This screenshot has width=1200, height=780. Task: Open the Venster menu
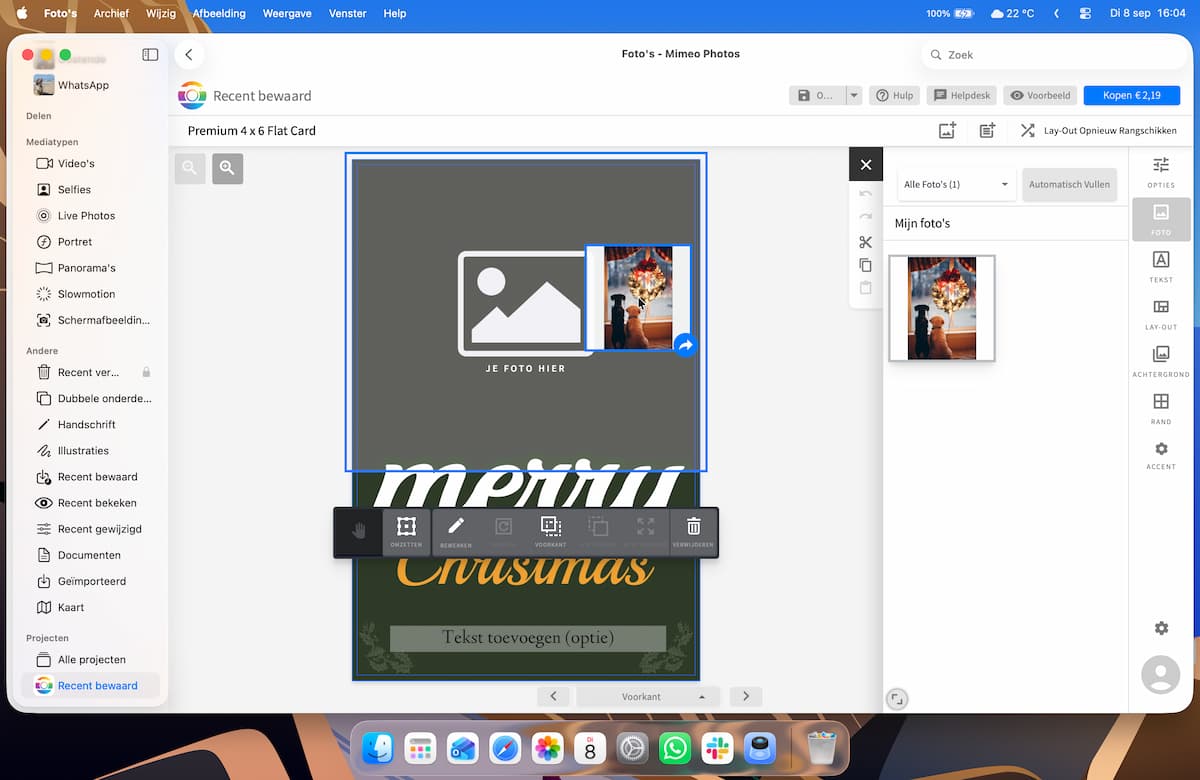point(348,13)
